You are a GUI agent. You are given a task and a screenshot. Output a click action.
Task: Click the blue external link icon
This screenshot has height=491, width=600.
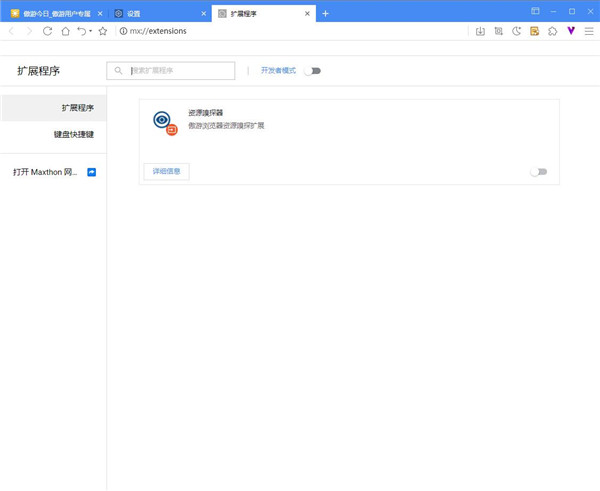[91, 172]
